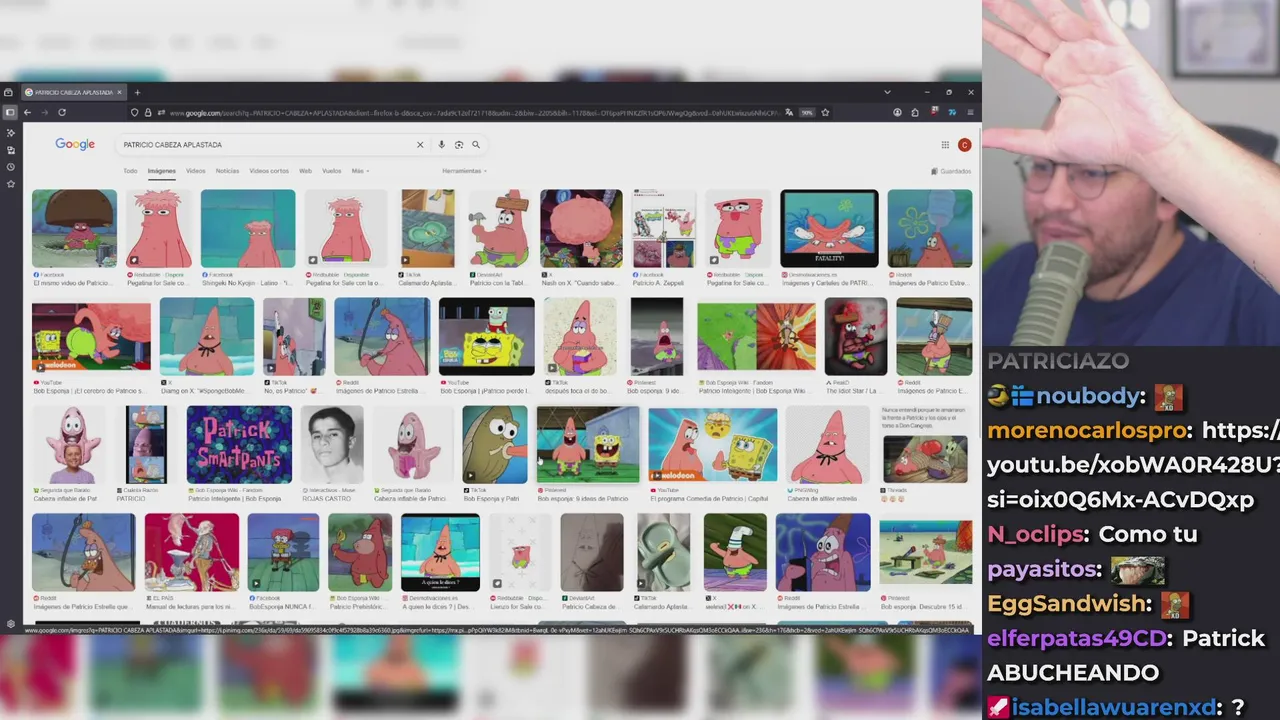Click the youtu.be link in stream chat
This screenshot has height=720, width=1280.
pyautogui.click(x=1132, y=465)
